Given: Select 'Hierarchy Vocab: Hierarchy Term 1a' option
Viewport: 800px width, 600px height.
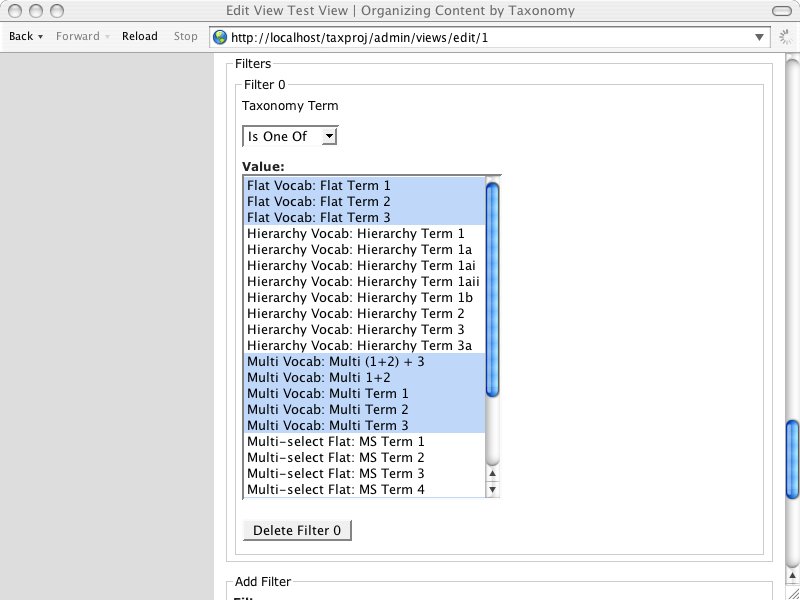Looking at the screenshot, I should pyautogui.click(x=364, y=249).
